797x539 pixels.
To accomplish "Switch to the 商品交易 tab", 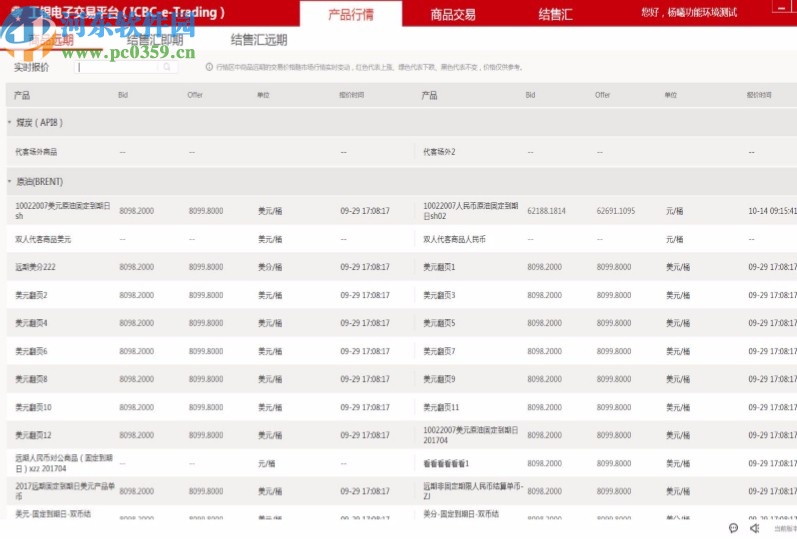I will click(x=453, y=14).
